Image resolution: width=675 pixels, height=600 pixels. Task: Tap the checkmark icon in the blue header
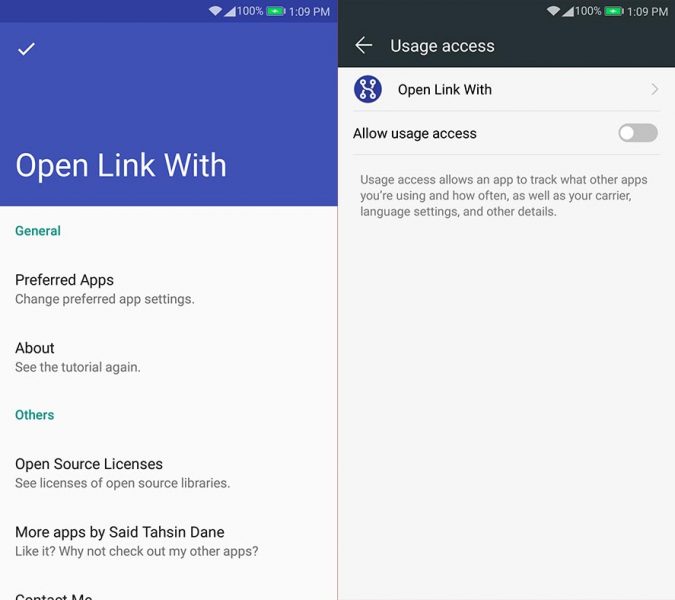pyautogui.click(x=26, y=49)
